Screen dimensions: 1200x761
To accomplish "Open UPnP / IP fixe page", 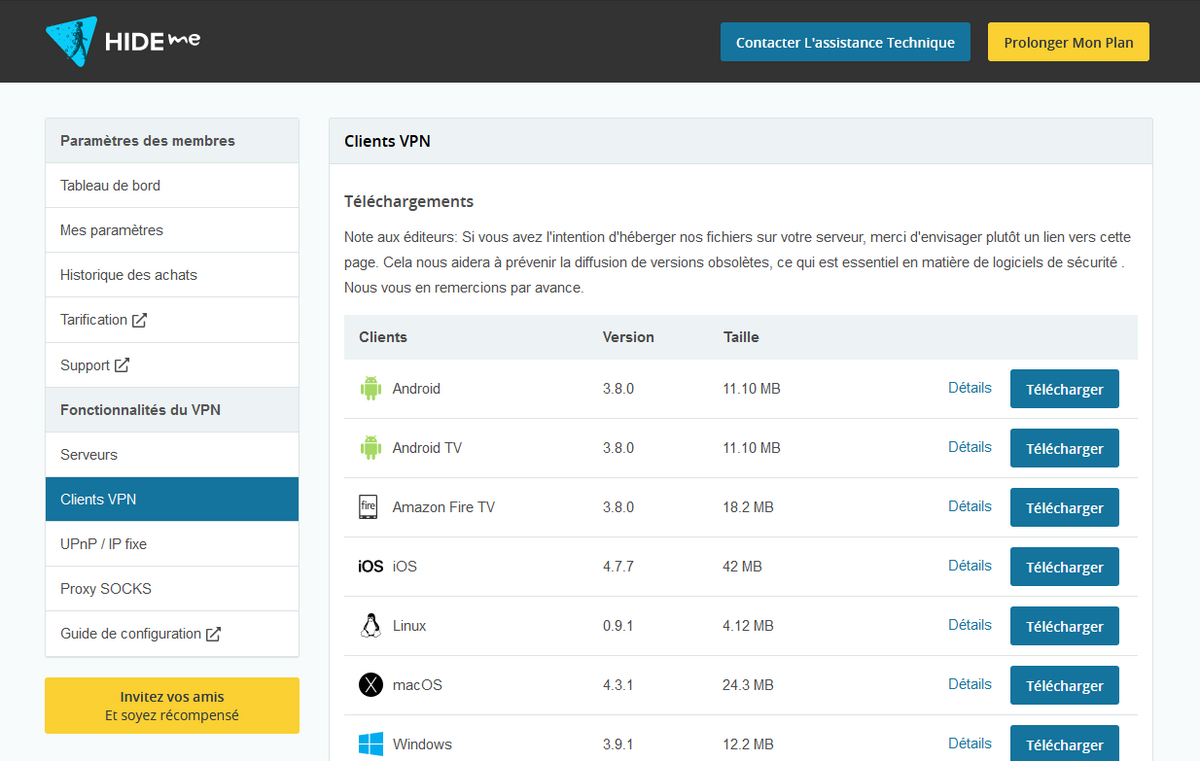I will [x=172, y=544].
